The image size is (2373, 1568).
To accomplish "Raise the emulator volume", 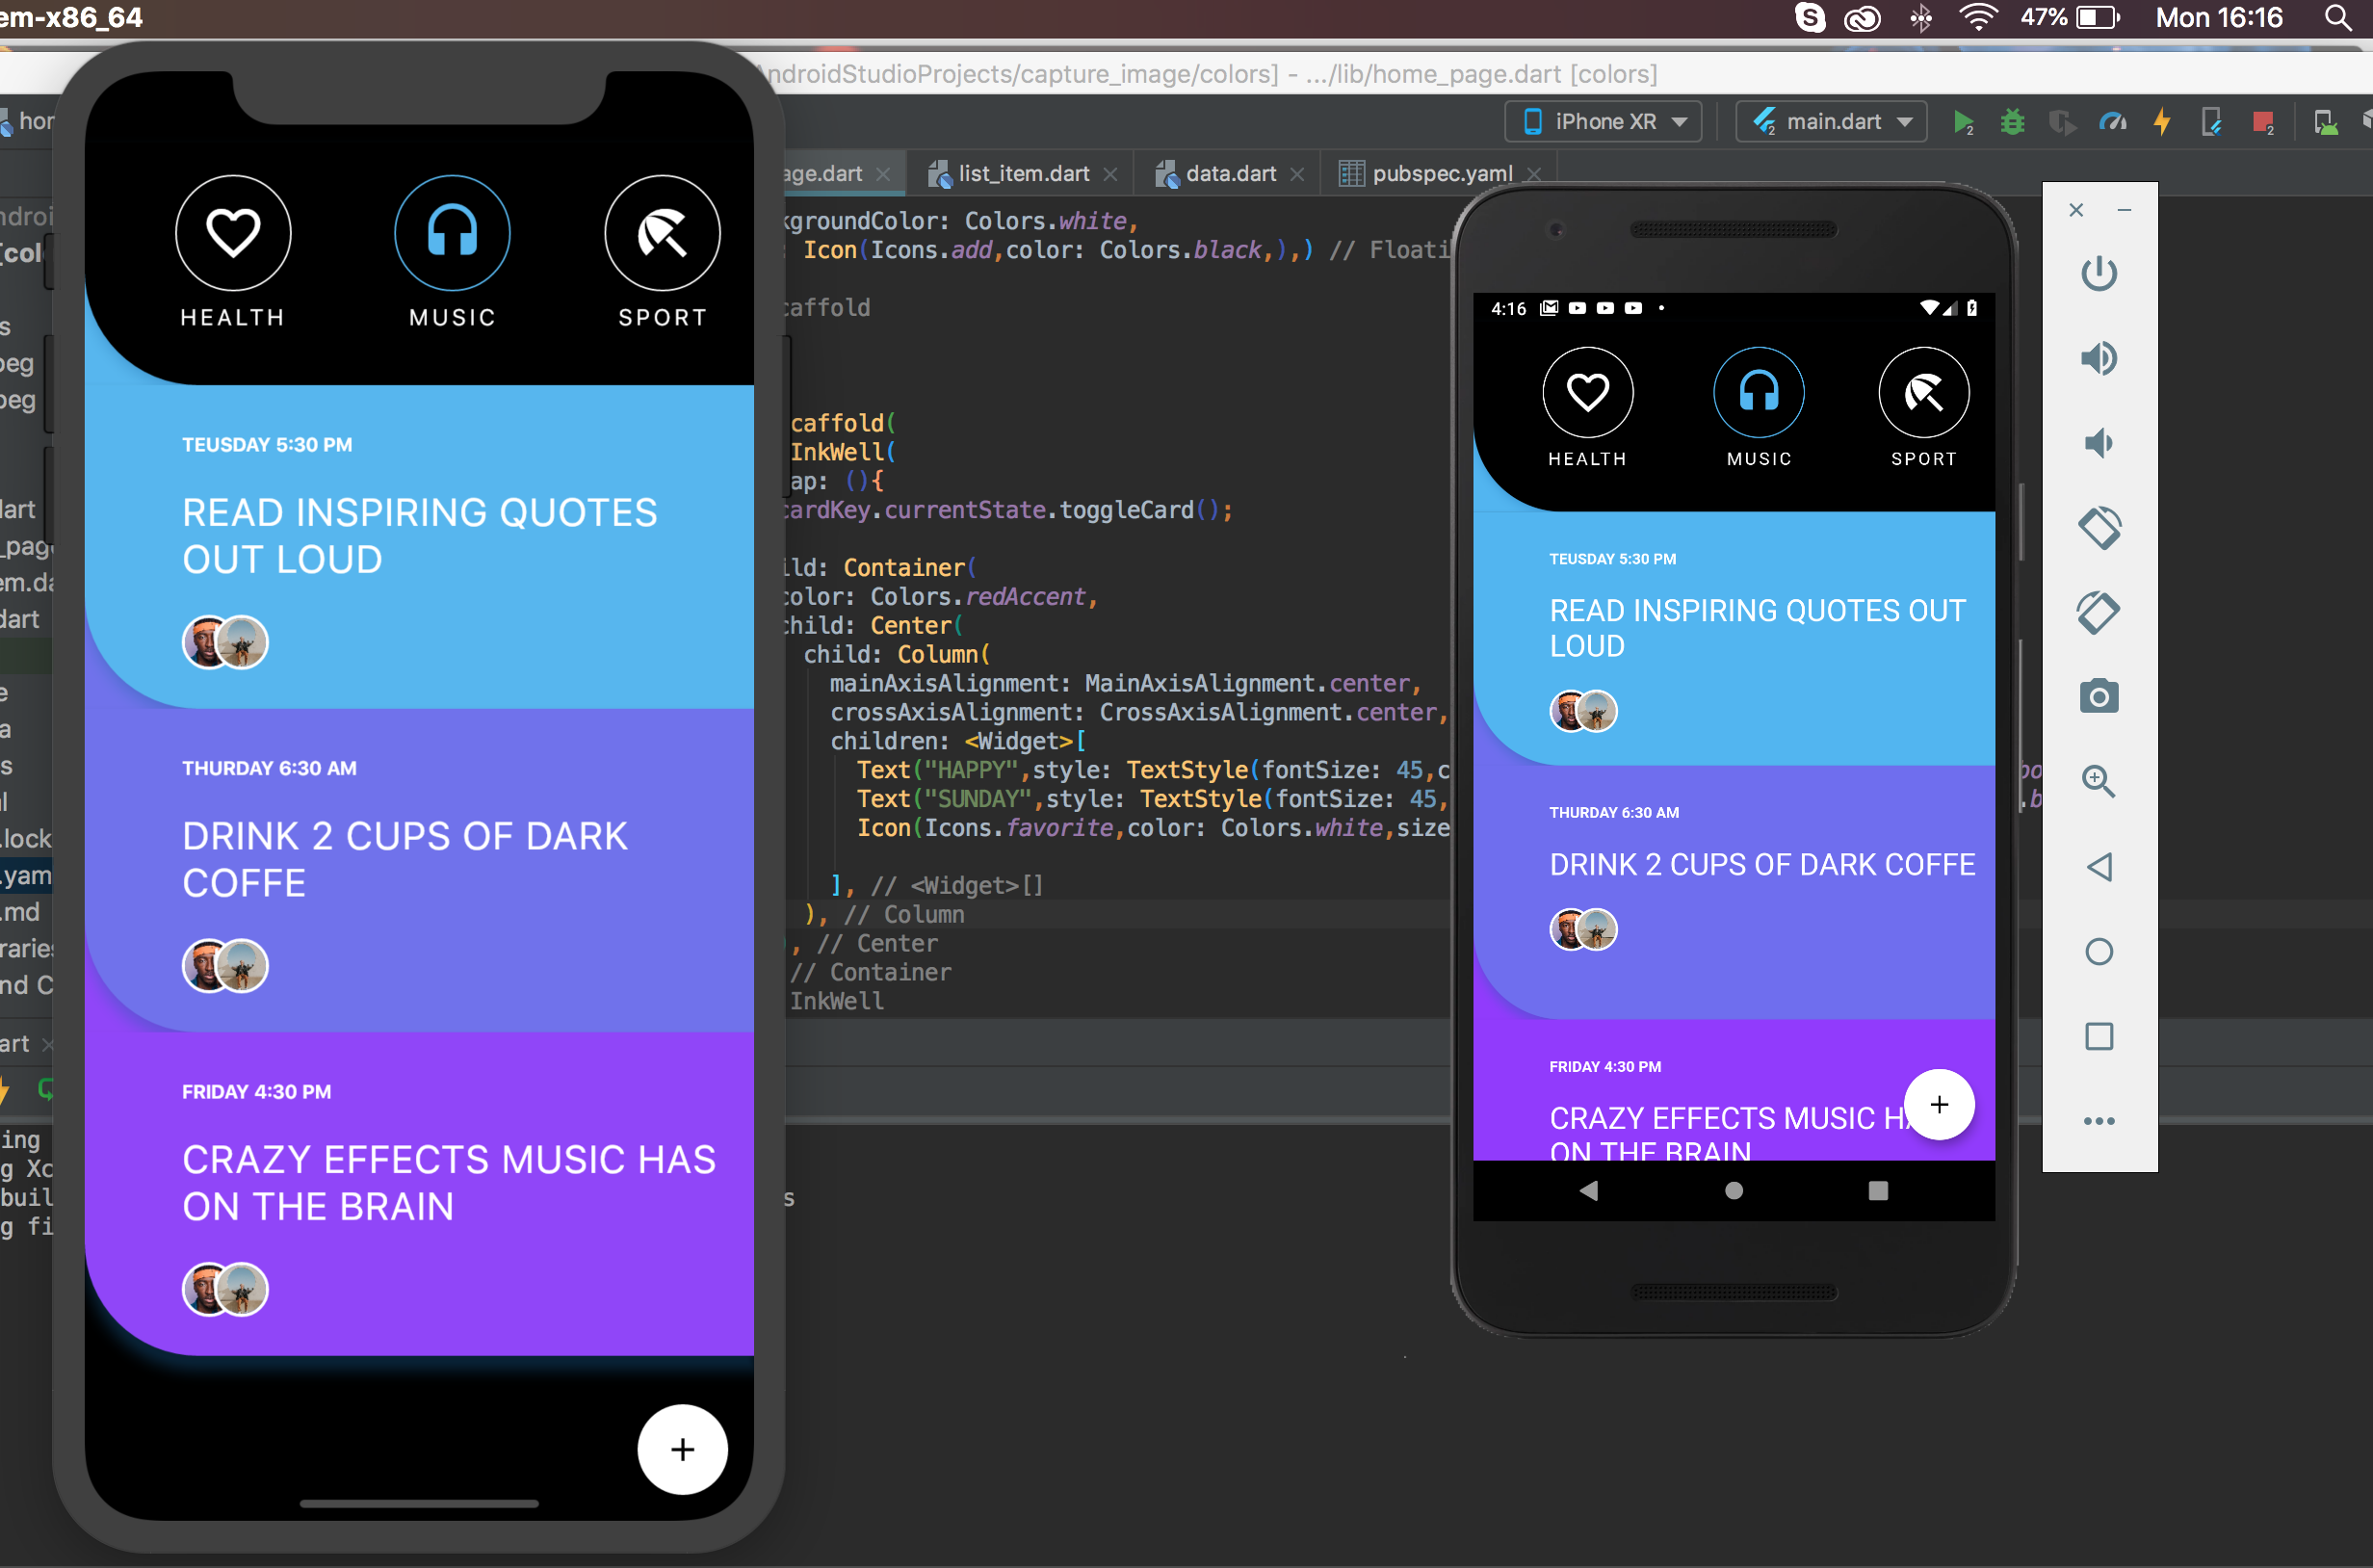I will (2098, 358).
